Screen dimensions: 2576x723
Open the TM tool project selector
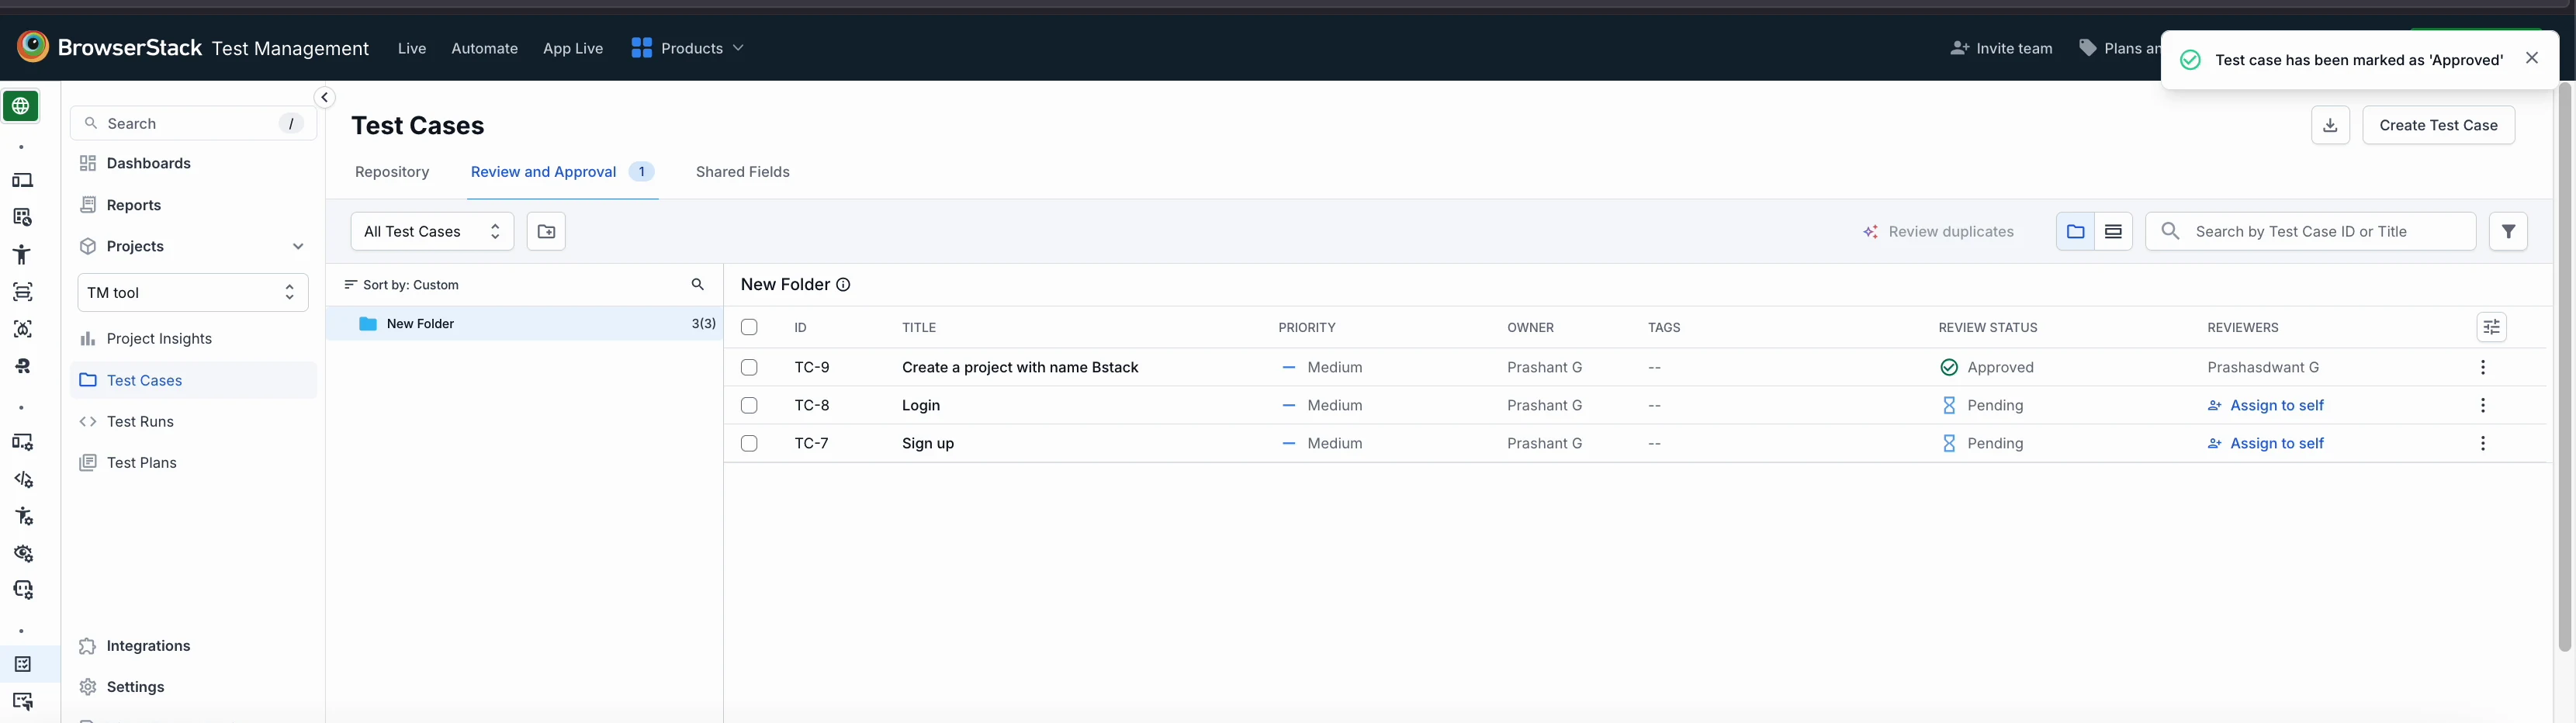(192, 292)
